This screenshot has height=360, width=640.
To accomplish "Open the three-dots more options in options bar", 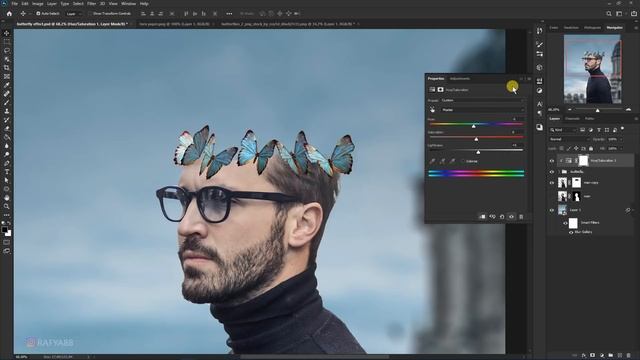I will click(x=229, y=13).
